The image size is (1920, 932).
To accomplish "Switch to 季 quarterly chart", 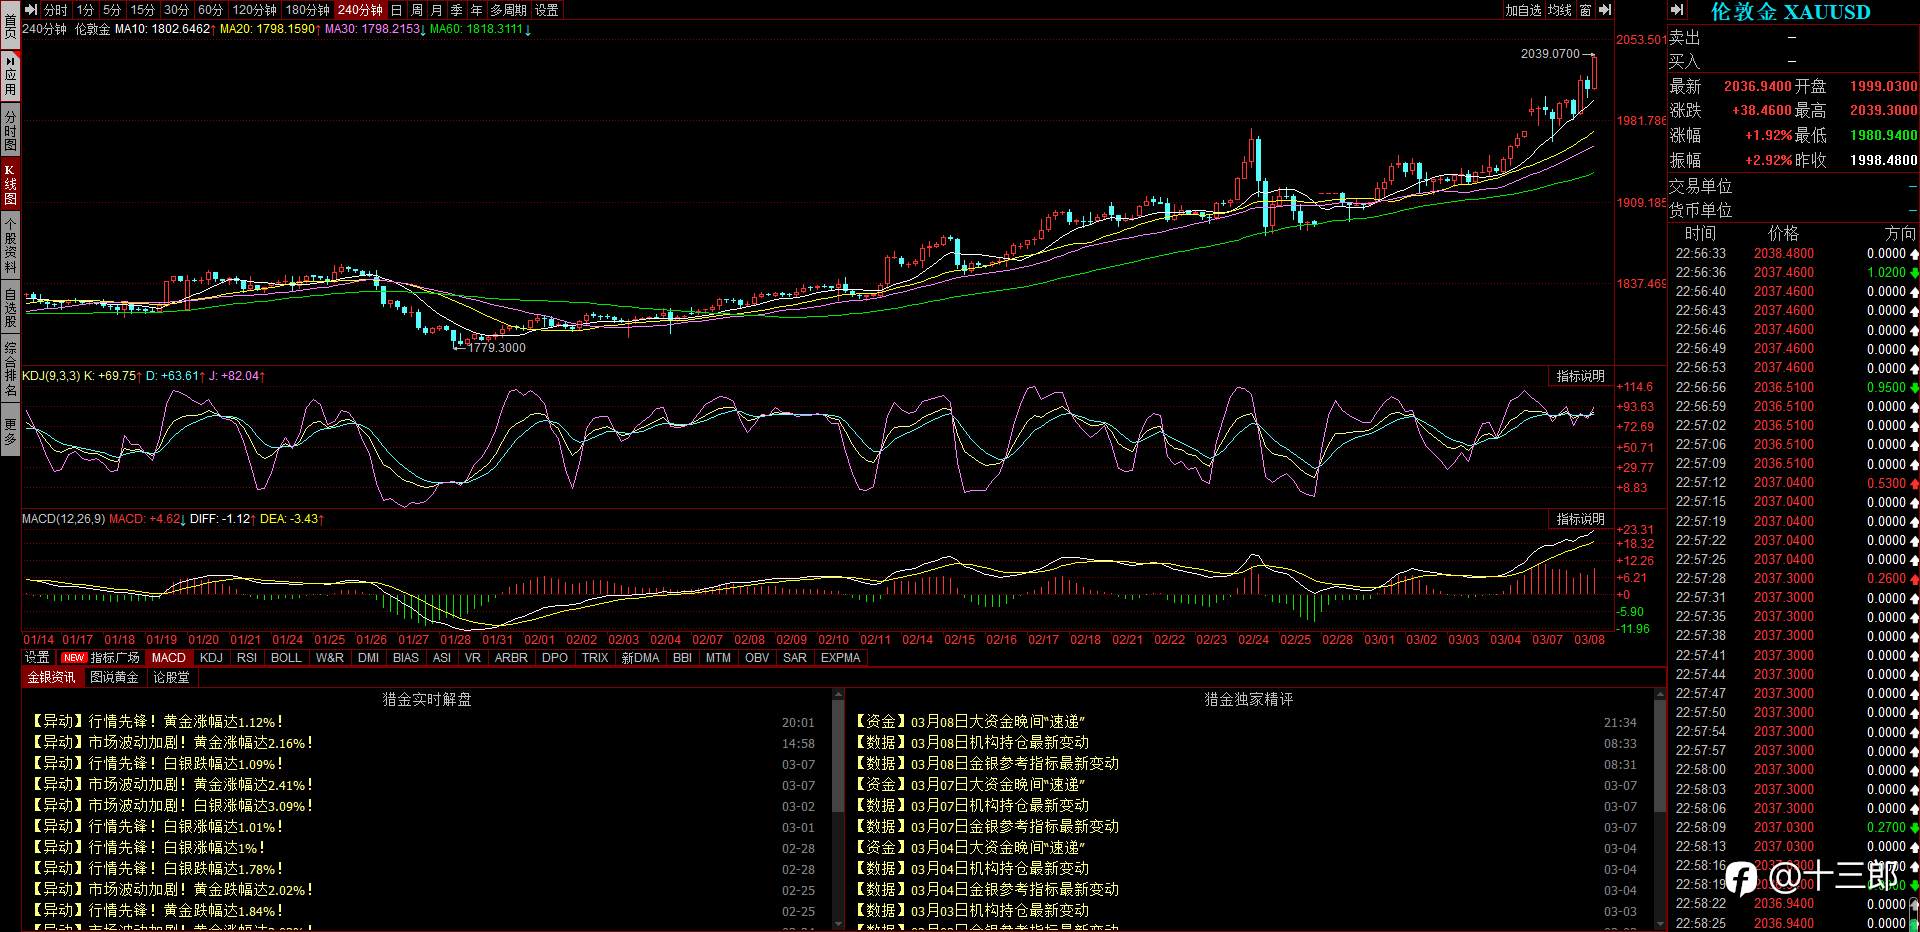I will (x=457, y=10).
